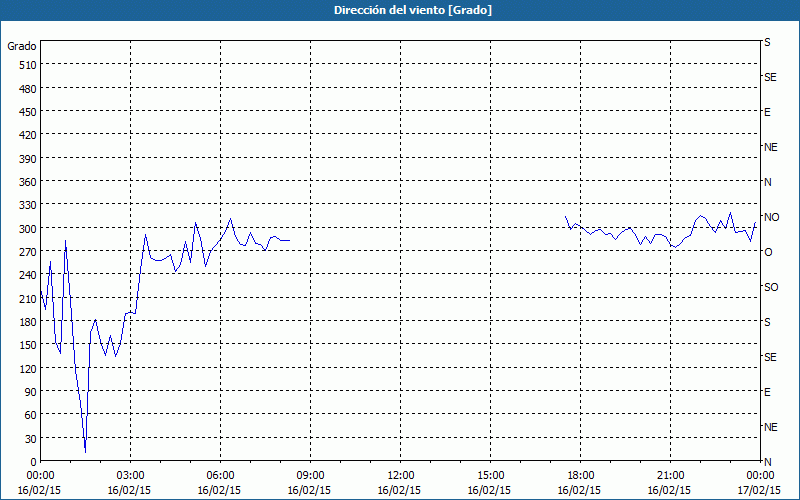
Task: Click the 'S' compass label level with 180
Action: point(767,322)
